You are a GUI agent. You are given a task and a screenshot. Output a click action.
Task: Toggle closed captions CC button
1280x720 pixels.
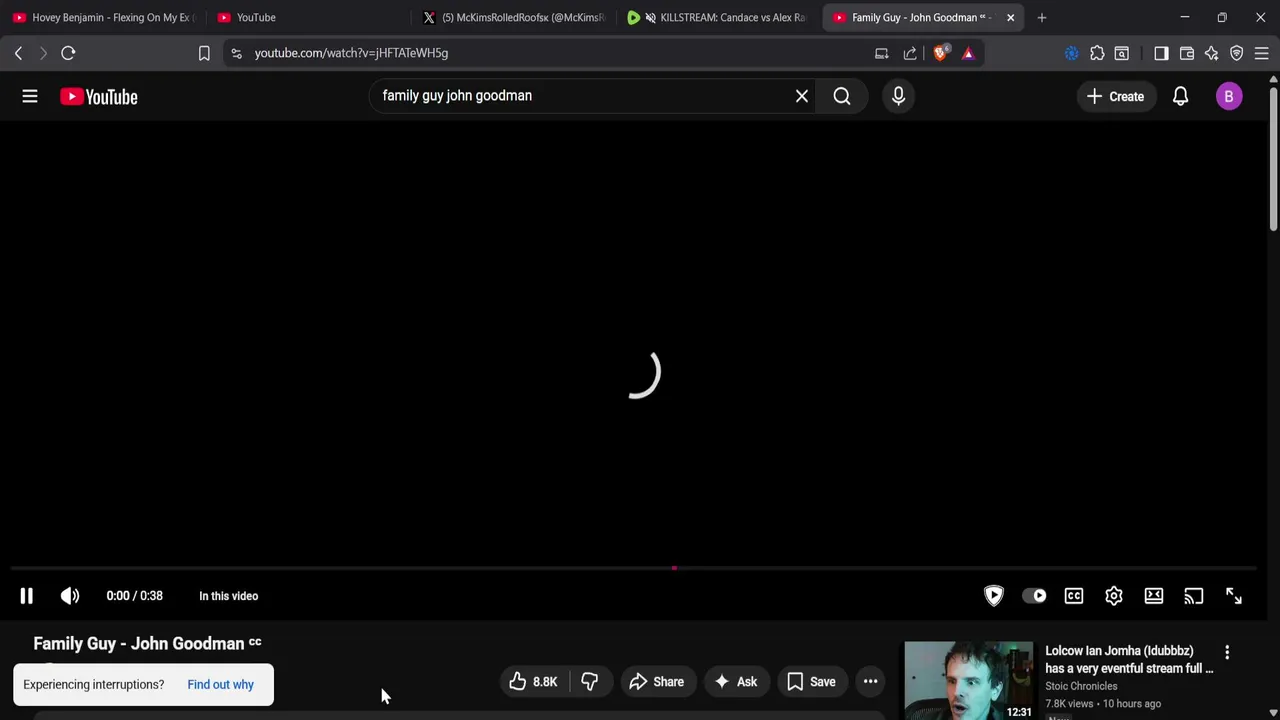[1074, 596]
